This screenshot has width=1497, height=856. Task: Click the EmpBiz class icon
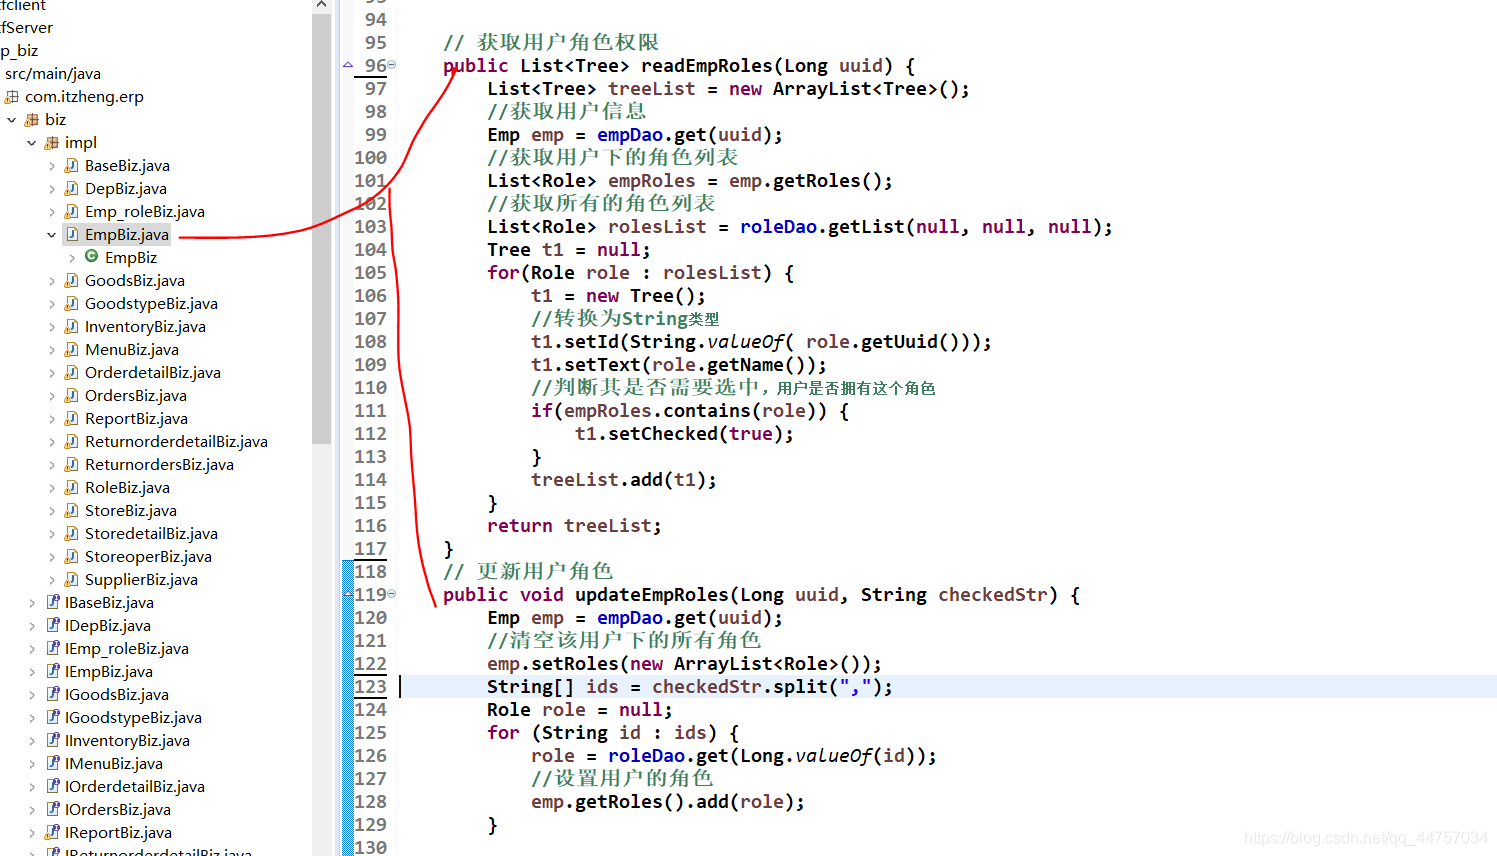point(92,257)
